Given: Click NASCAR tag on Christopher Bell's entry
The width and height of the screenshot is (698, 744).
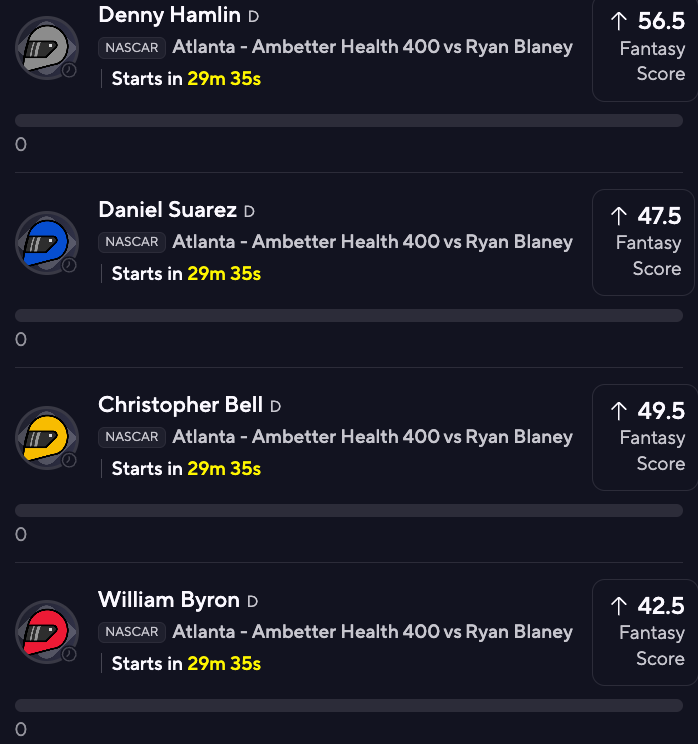Looking at the screenshot, I should pyautogui.click(x=132, y=437).
